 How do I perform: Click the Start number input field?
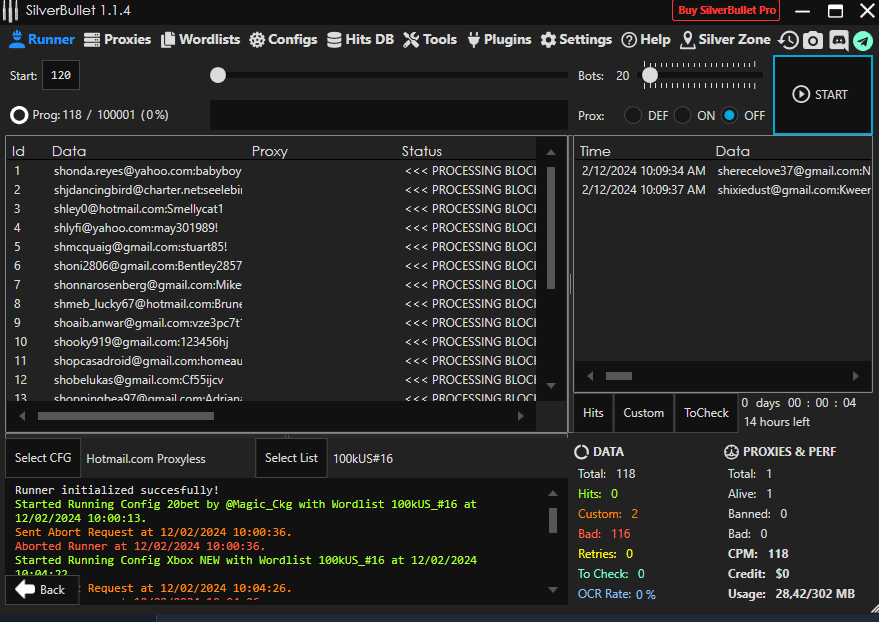pyautogui.click(x=61, y=76)
